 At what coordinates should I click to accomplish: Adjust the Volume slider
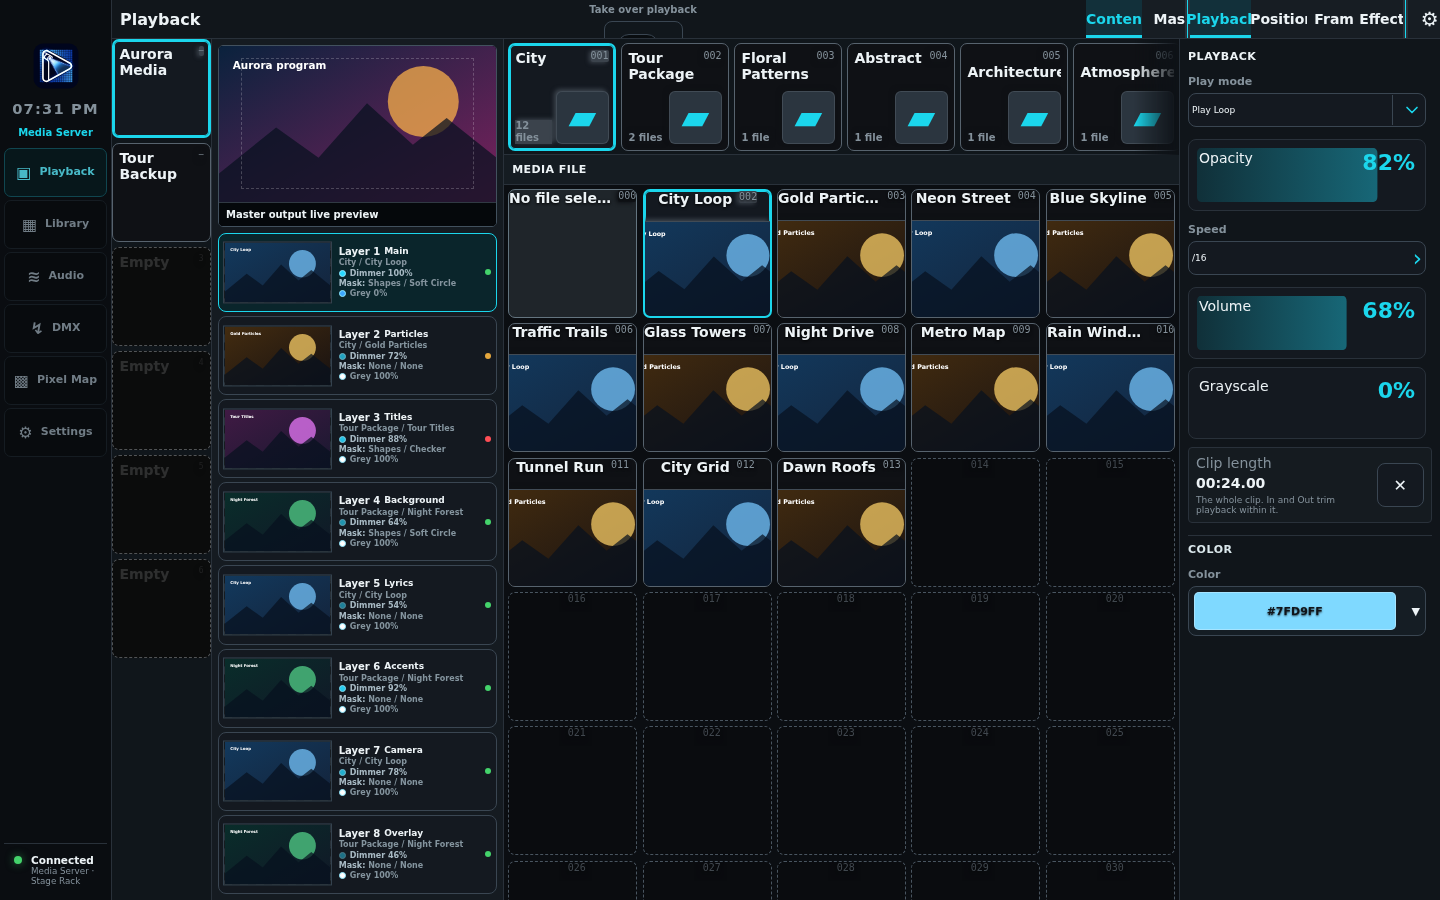(x=1307, y=323)
